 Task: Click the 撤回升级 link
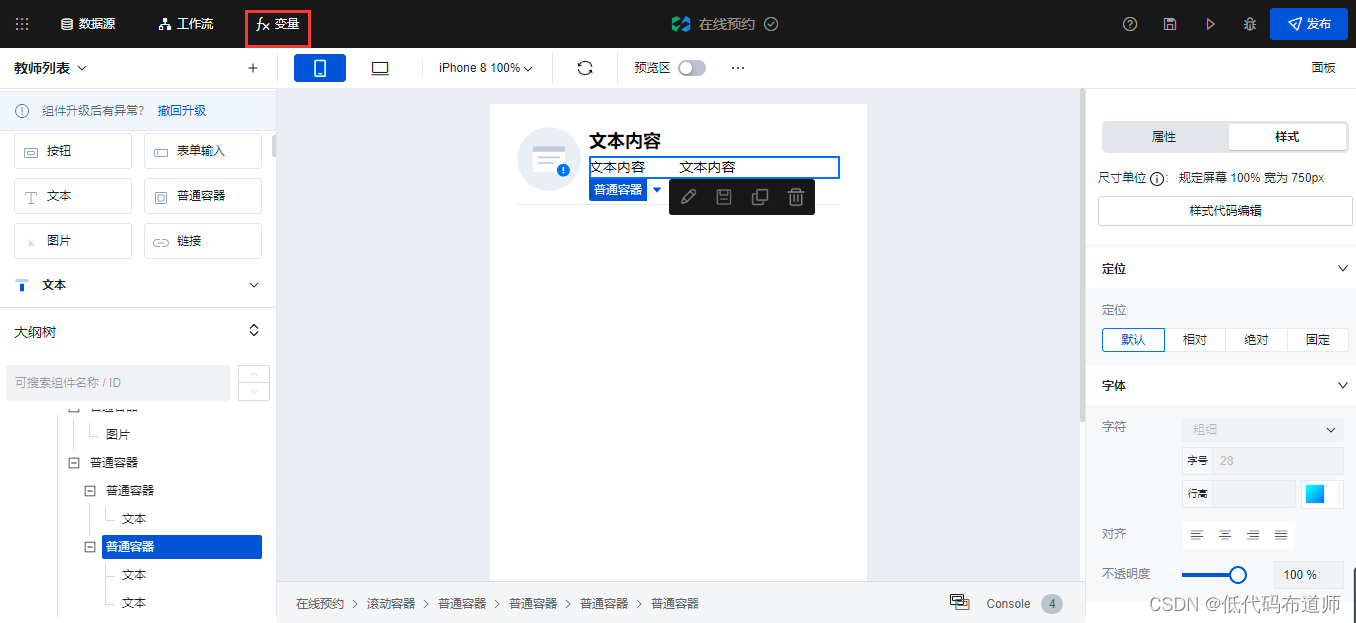click(x=182, y=111)
